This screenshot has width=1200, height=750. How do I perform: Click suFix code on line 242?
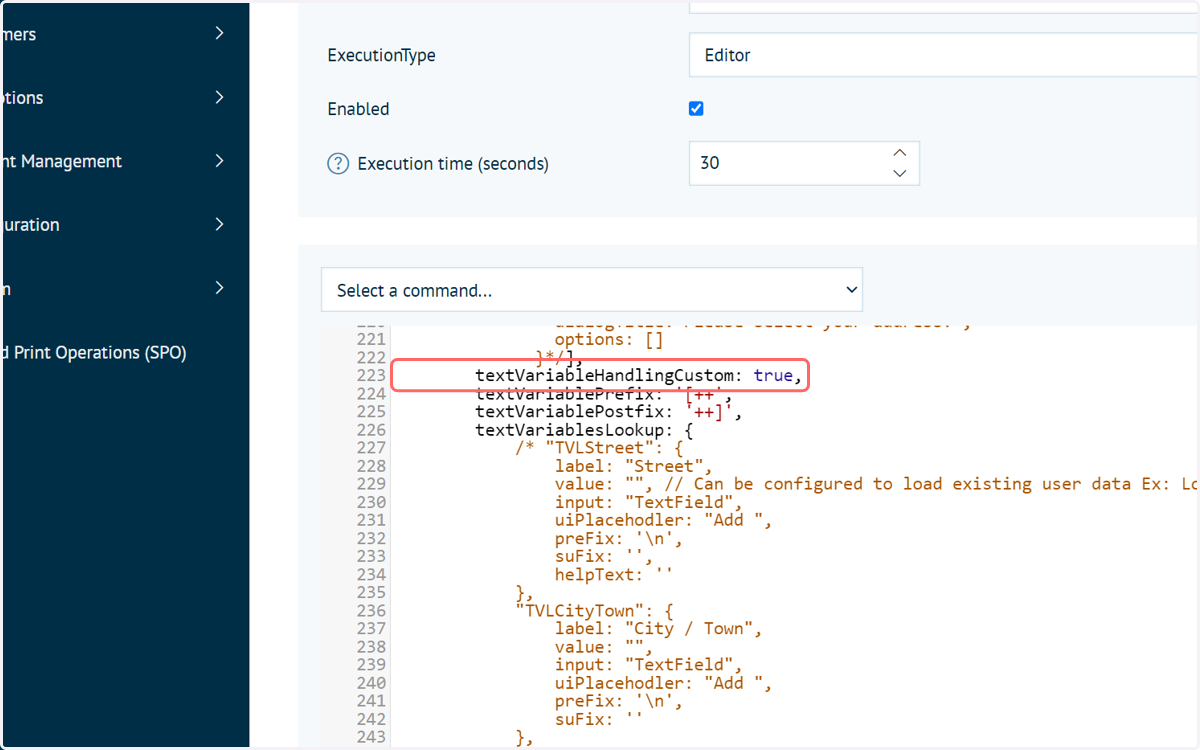pos(599,719)
